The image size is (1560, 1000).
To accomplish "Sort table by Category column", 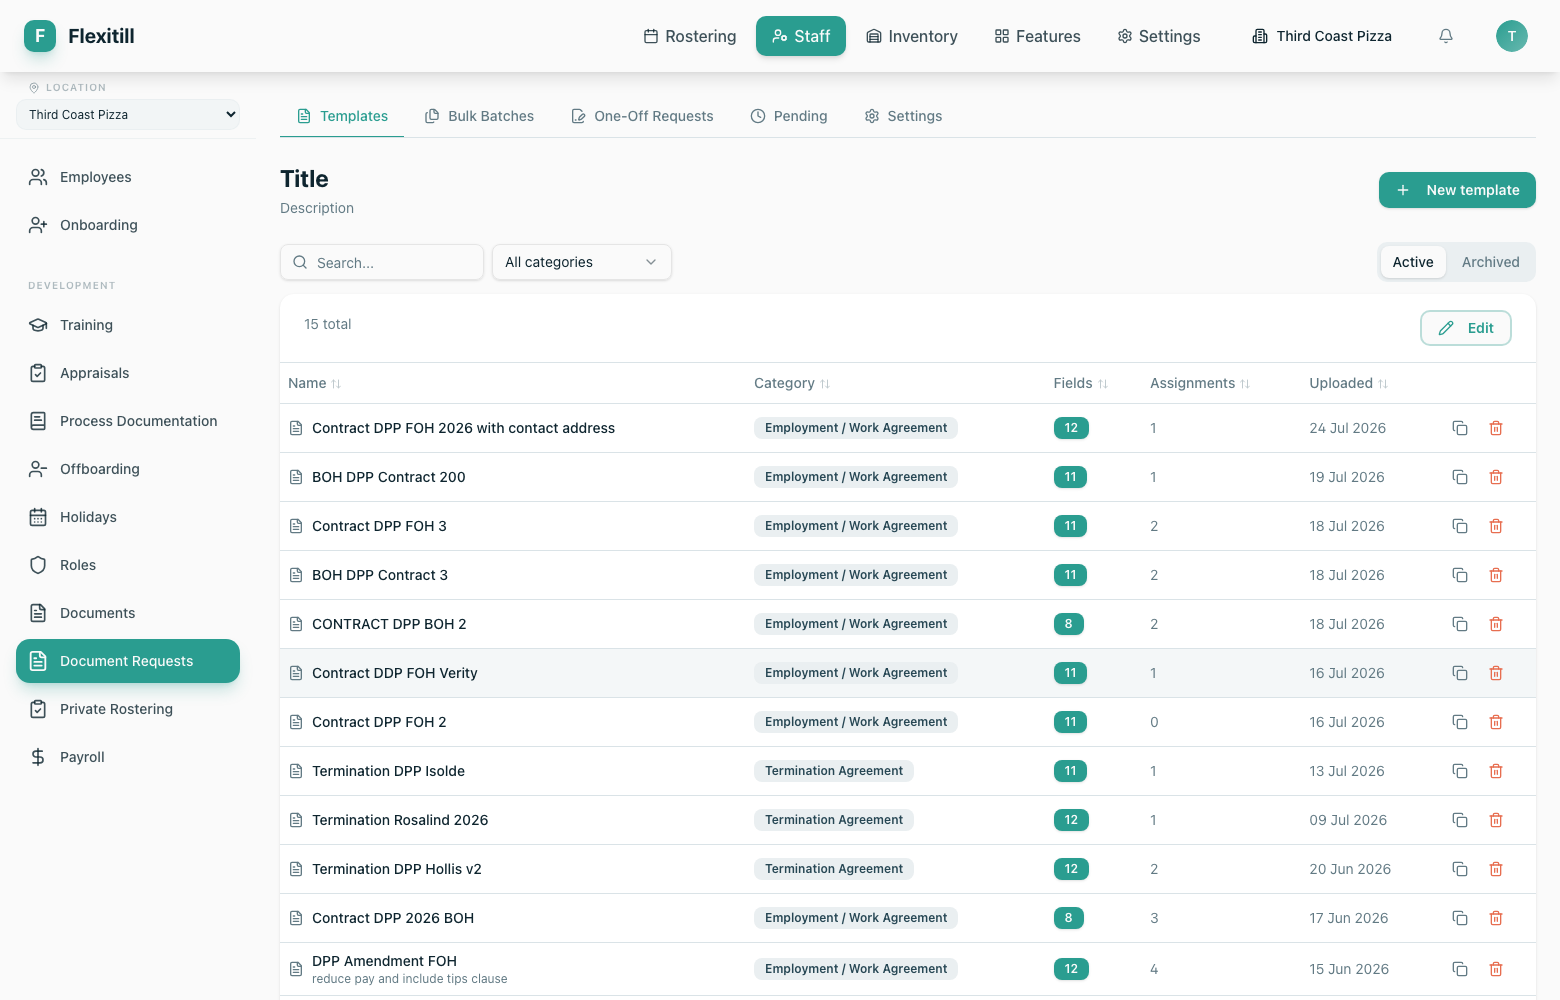I will point(792,383).
